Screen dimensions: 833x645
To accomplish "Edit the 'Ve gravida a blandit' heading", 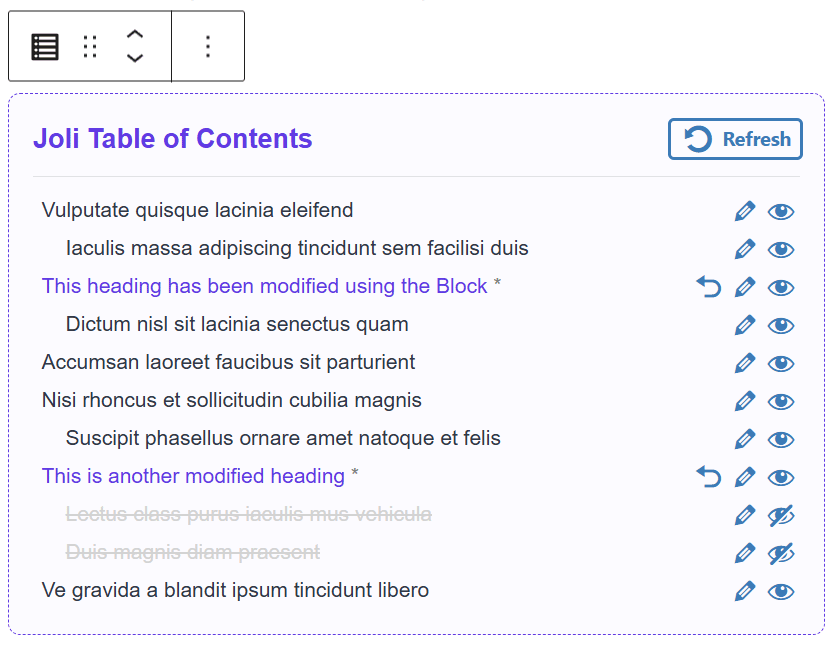I will [x=744, y=591].
